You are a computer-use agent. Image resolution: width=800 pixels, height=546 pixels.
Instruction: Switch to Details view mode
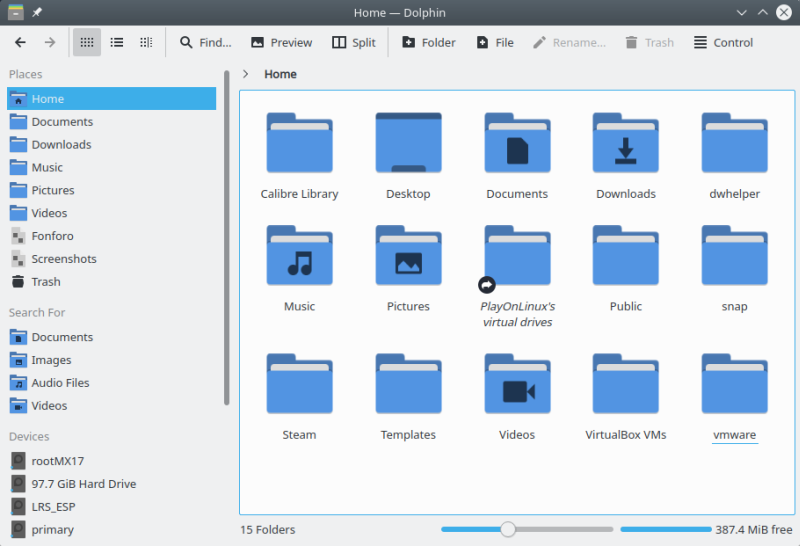tap(146, 43)
